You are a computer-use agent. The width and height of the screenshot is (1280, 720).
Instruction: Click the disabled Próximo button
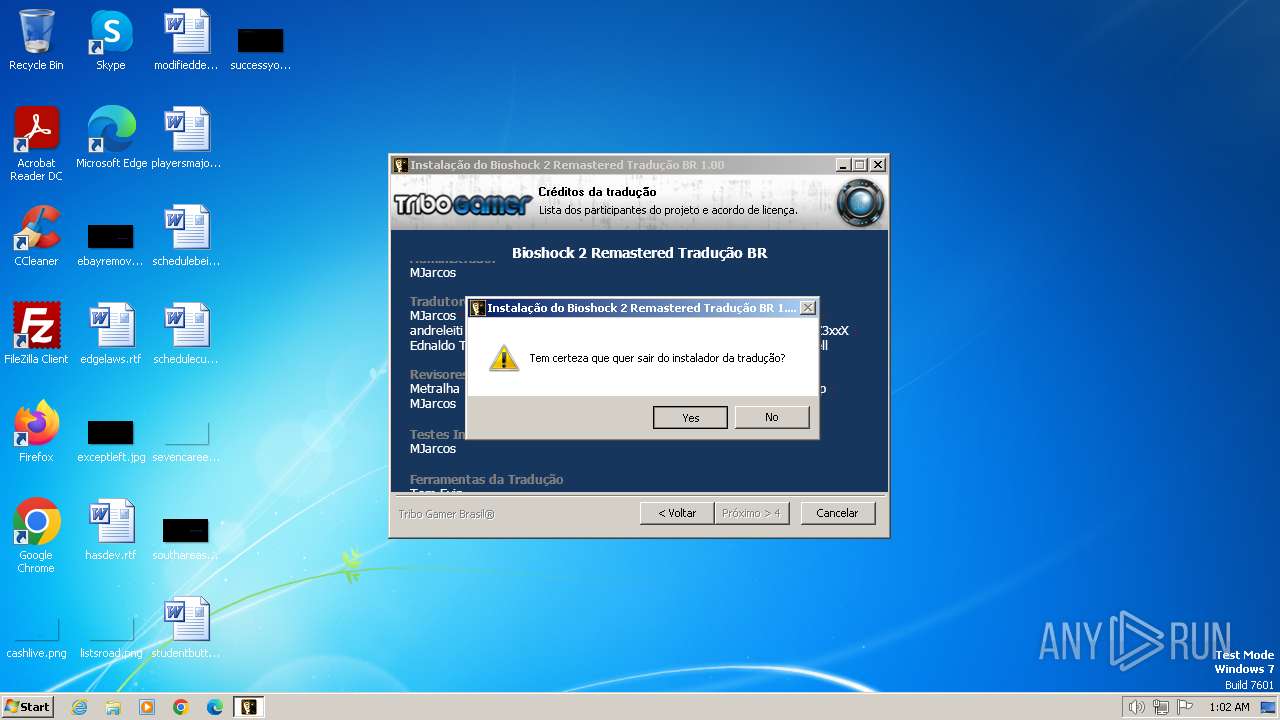tap(752, 513)
